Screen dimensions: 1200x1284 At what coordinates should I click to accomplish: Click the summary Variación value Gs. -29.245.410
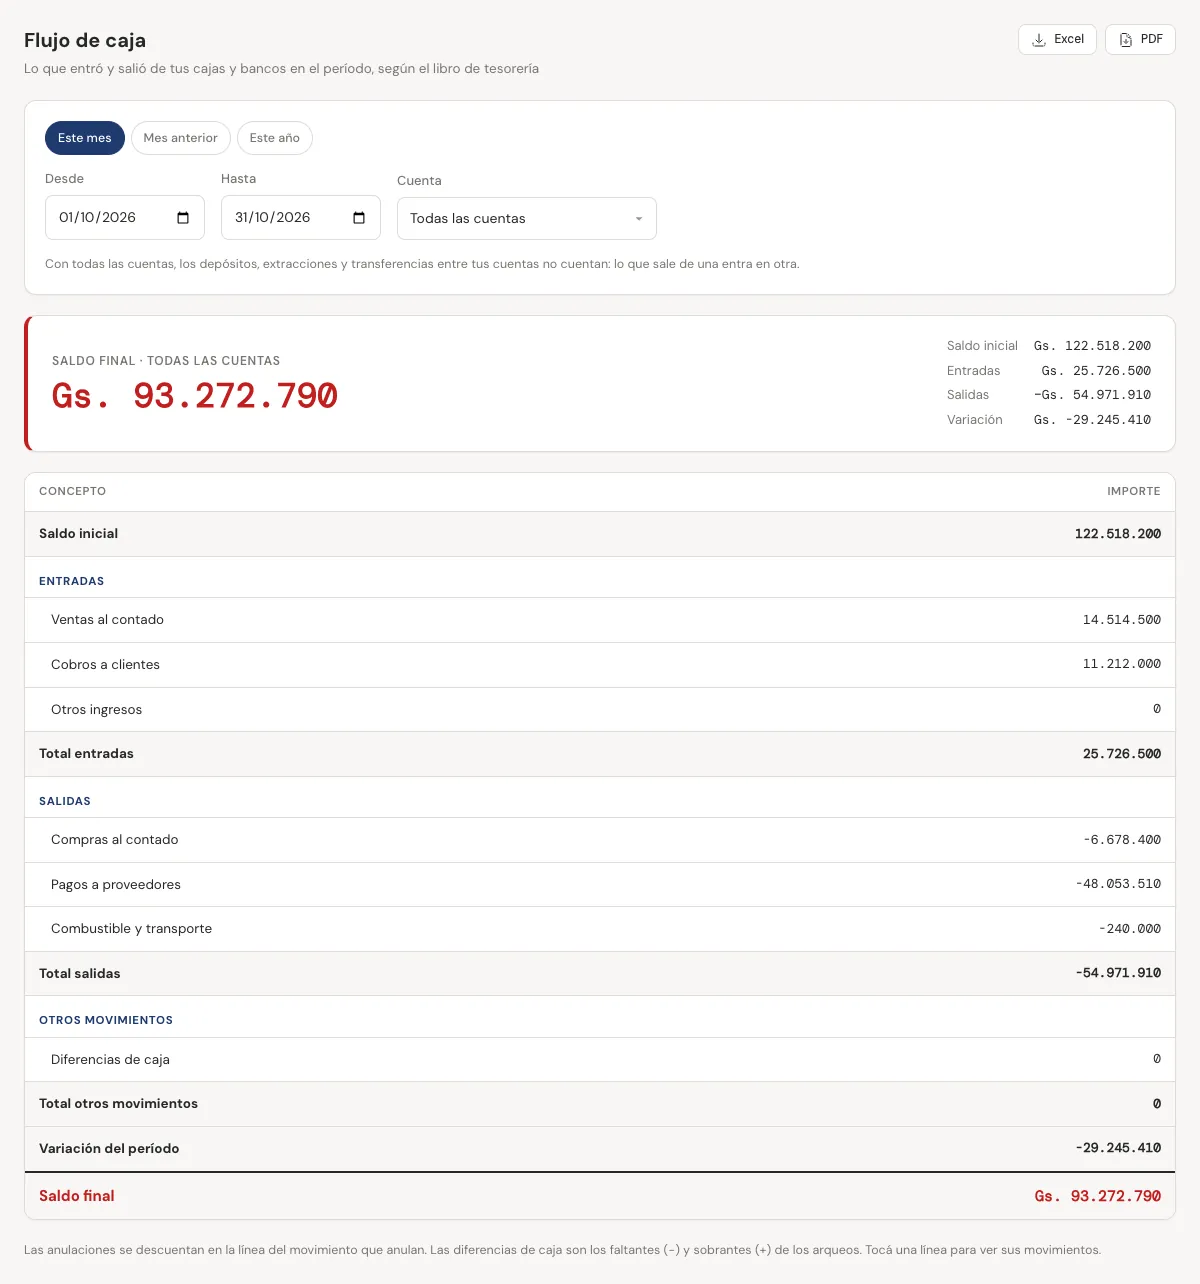click(1092, 420)
